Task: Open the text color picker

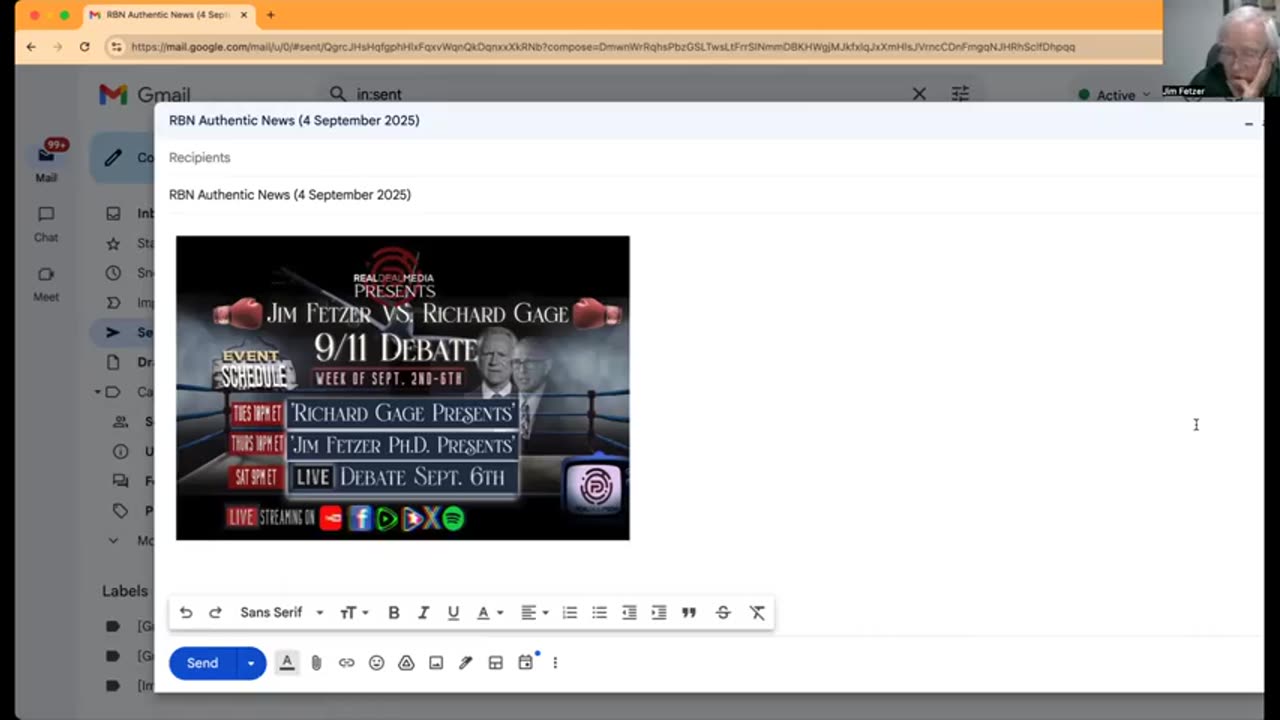Action: point(489,613)
